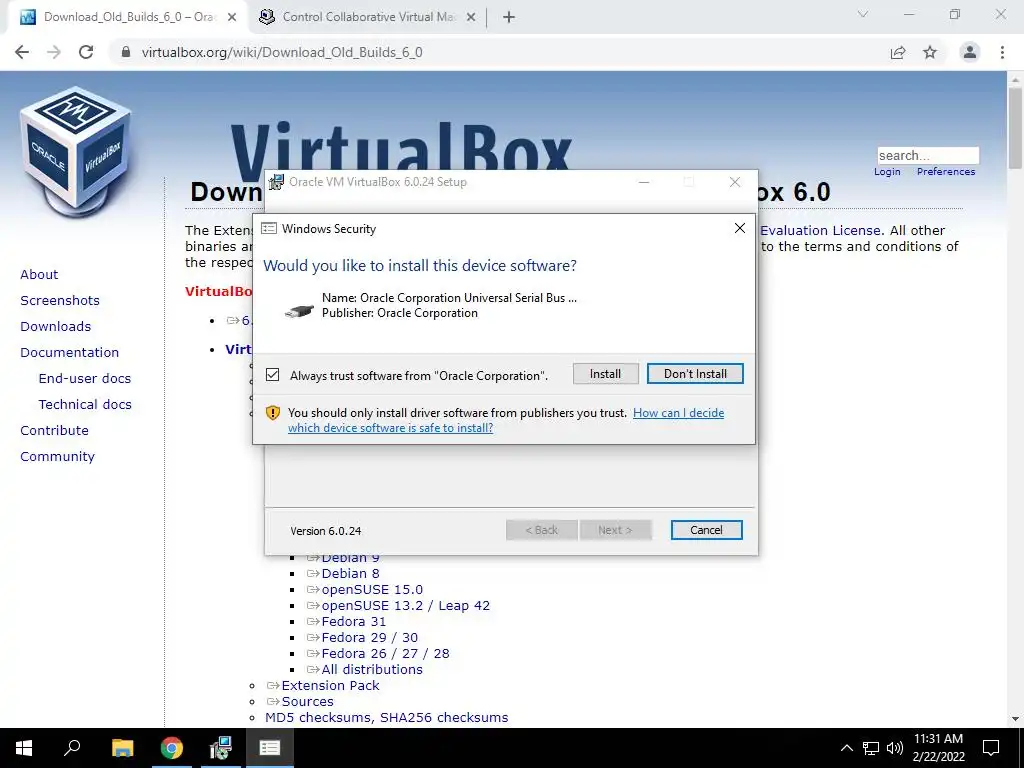This screenshot has width=1024, height=768.
Task: Download Fedora 26 / 27 / 28 package
Action: 385,654
